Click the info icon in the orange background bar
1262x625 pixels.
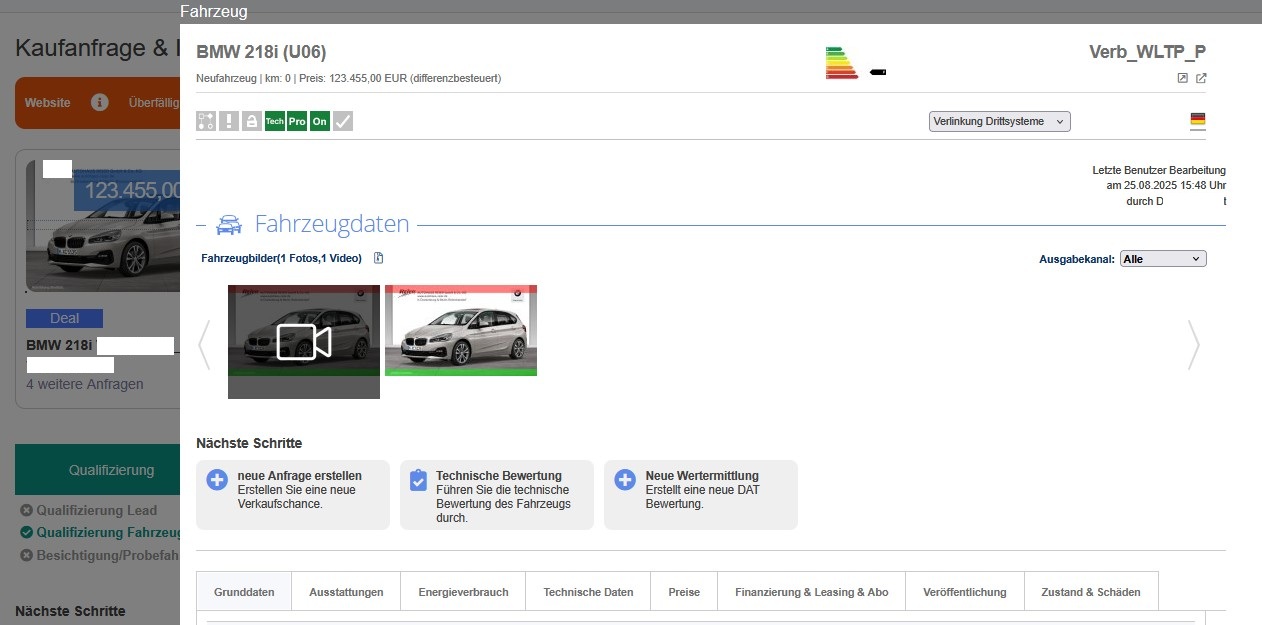pyautogui.click(x=99, y=102)
